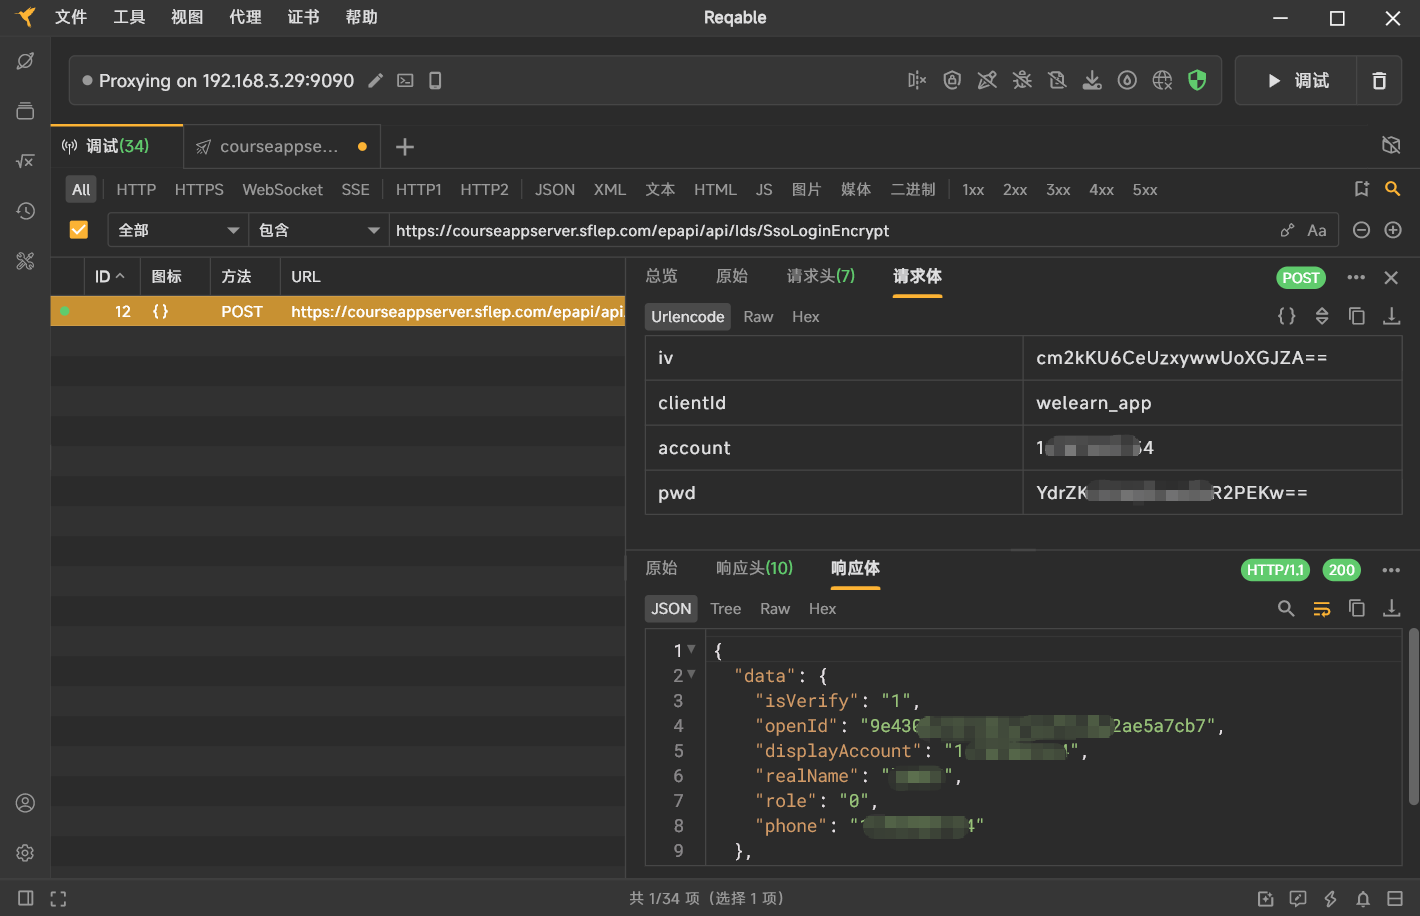Image resolution: width=1420 pixels, height=916 pixels.
Task: Click the 调试 start button
Action: click(x=1297, y=81)
